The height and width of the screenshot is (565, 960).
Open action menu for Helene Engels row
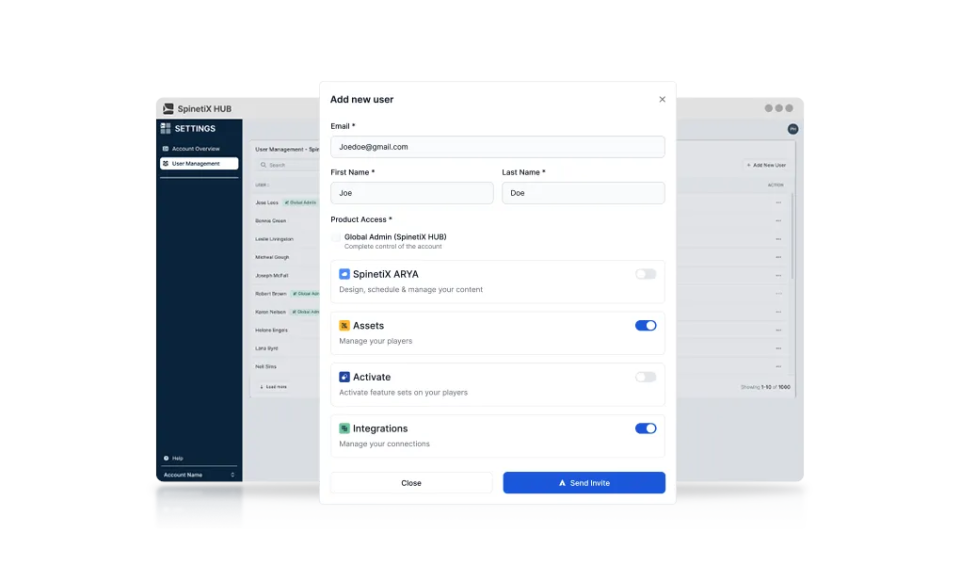[x=778, y=330]
